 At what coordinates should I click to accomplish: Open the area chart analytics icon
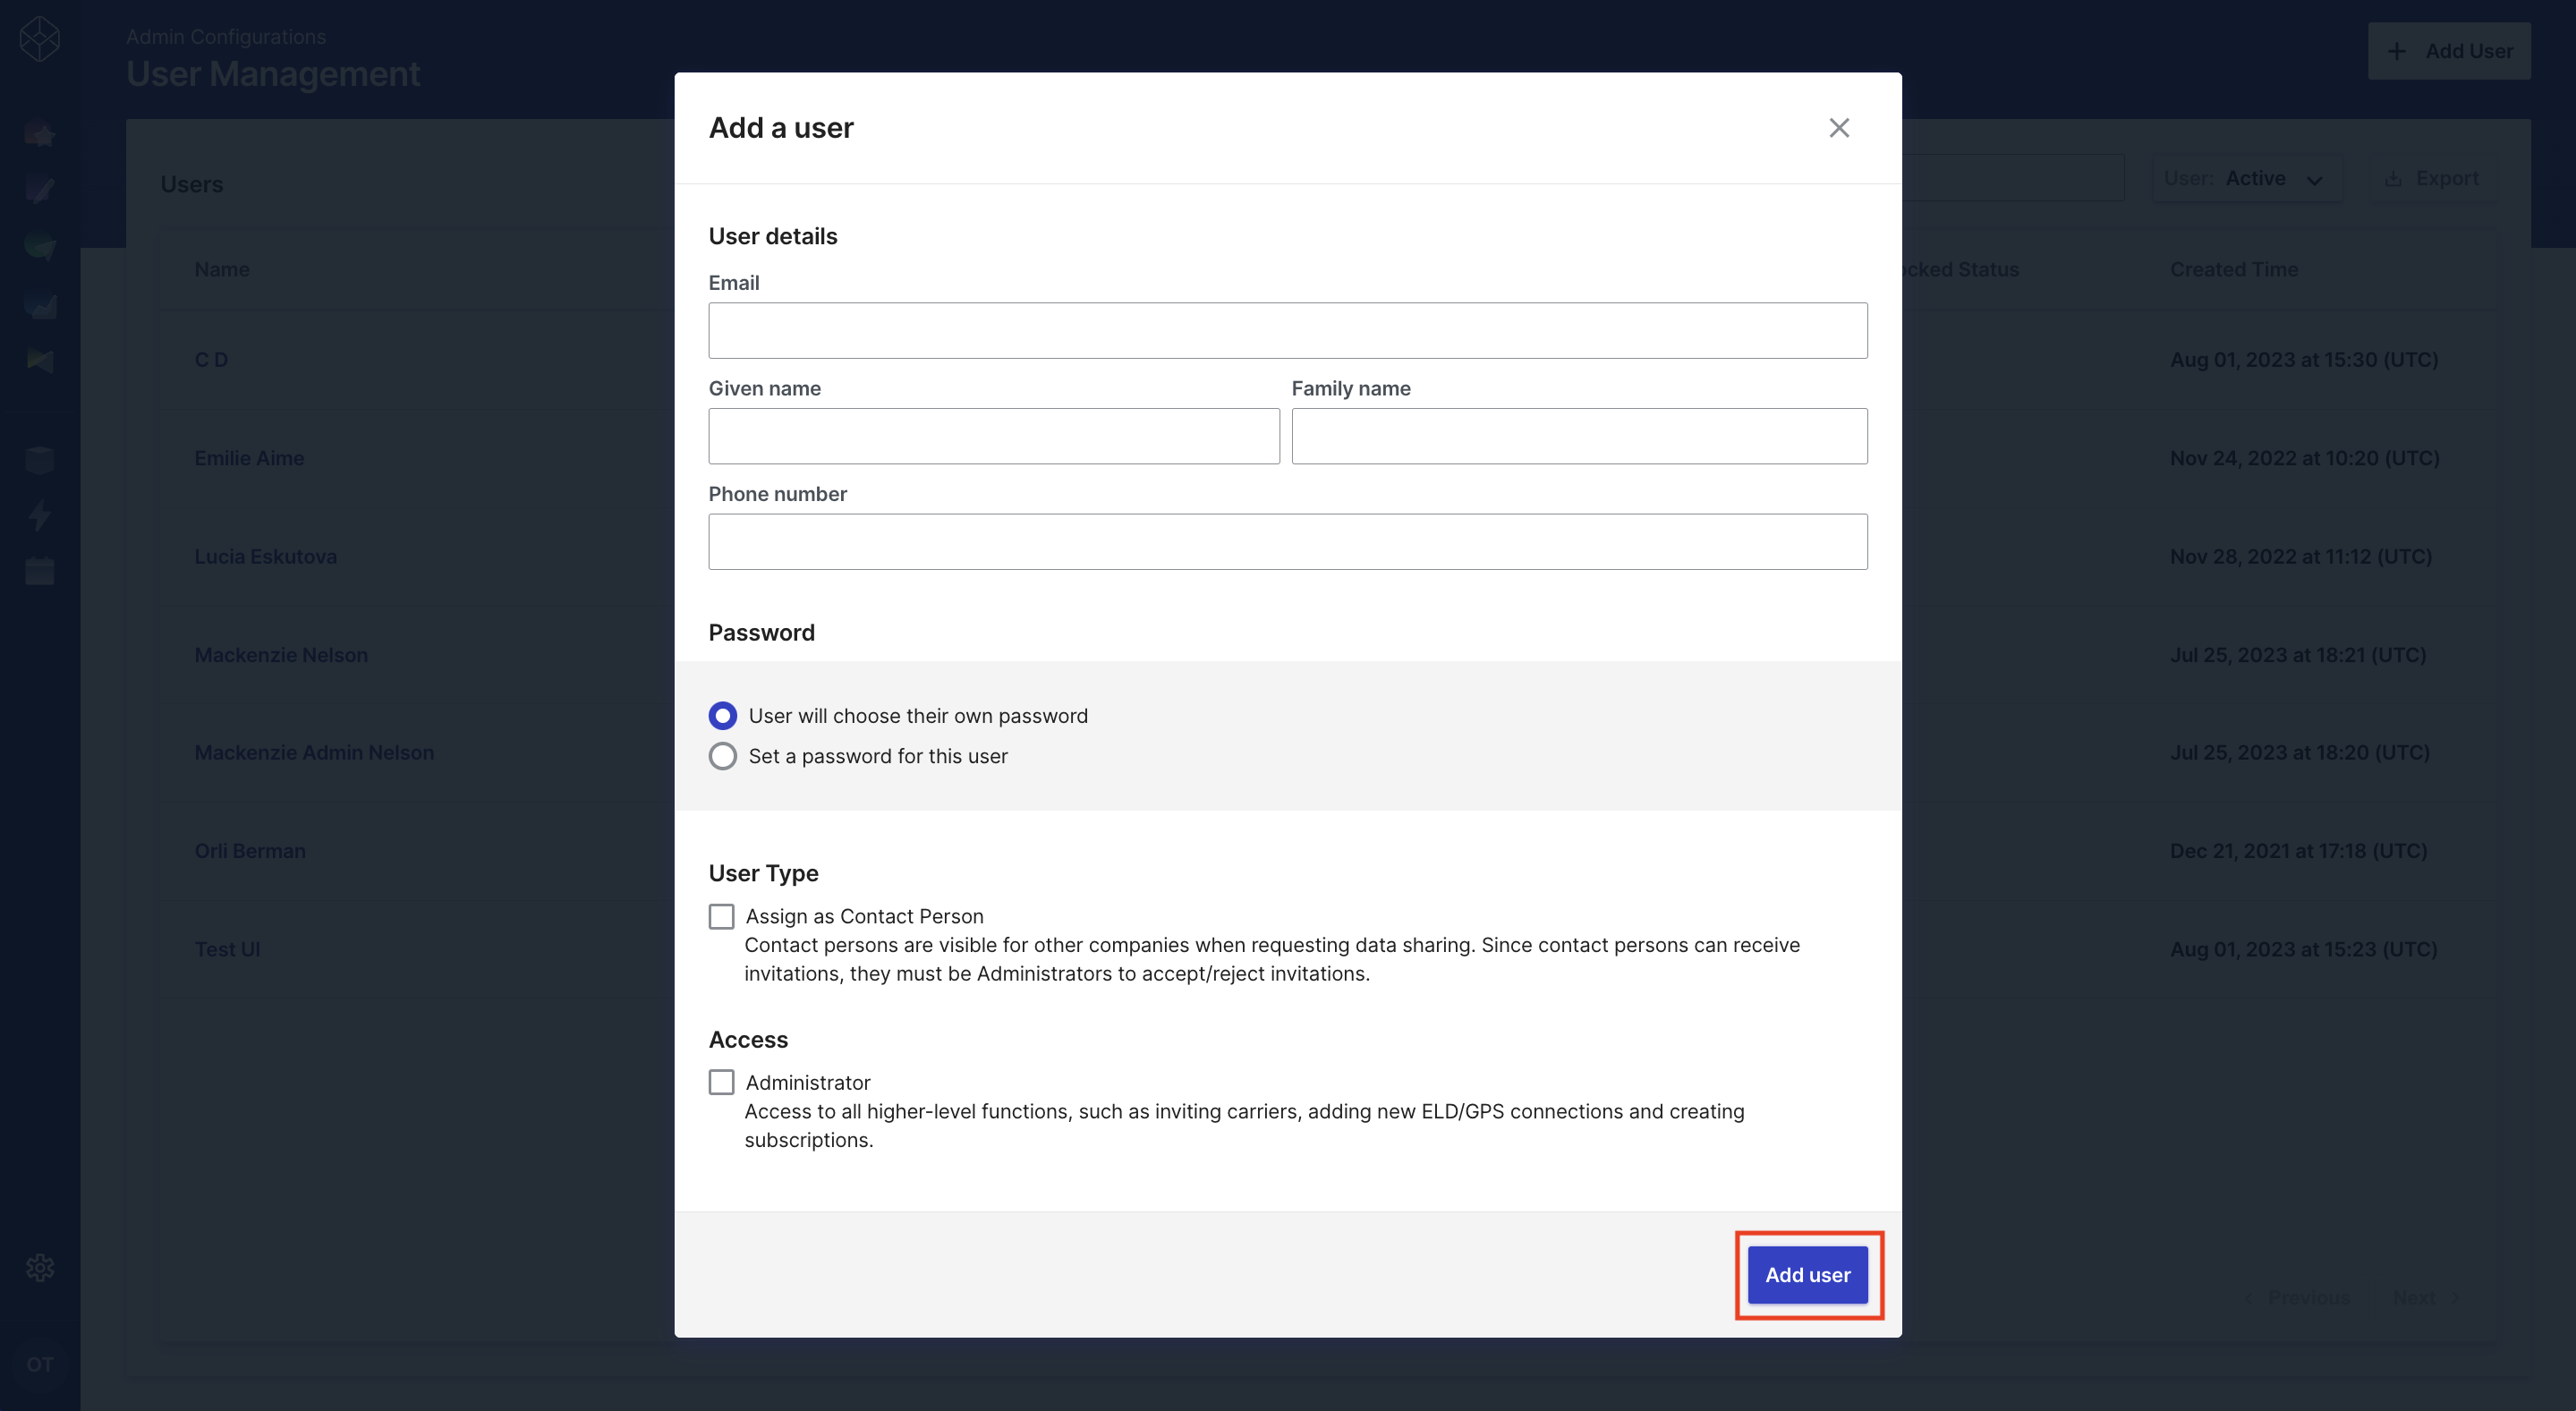point(40,305)
